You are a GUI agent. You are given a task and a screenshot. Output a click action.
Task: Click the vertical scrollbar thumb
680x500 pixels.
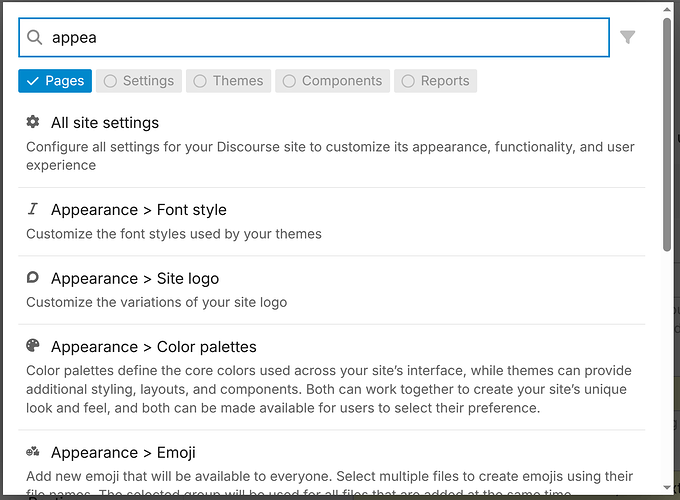click(667, 134)
